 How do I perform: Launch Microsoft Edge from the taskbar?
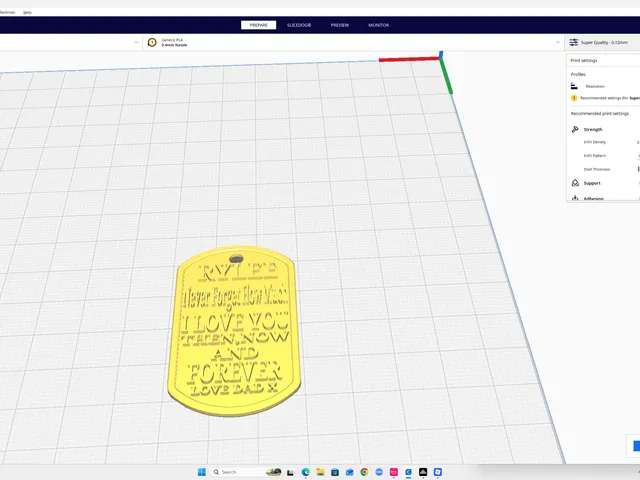tap(306, 472)
